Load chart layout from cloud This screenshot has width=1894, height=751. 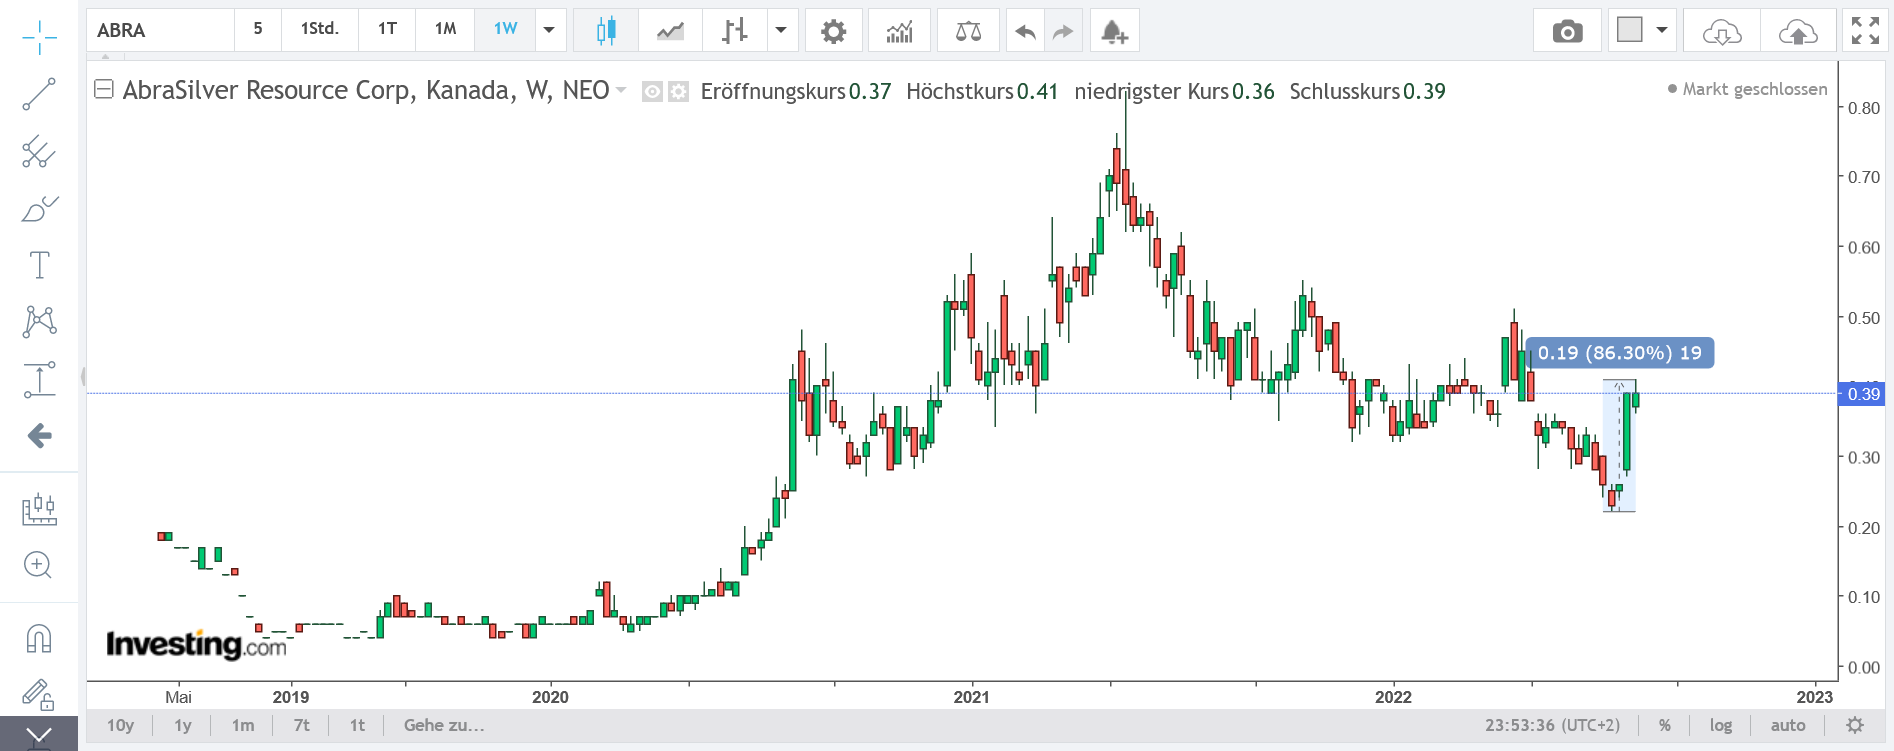pyautogui.click(x=1722, y=31)
